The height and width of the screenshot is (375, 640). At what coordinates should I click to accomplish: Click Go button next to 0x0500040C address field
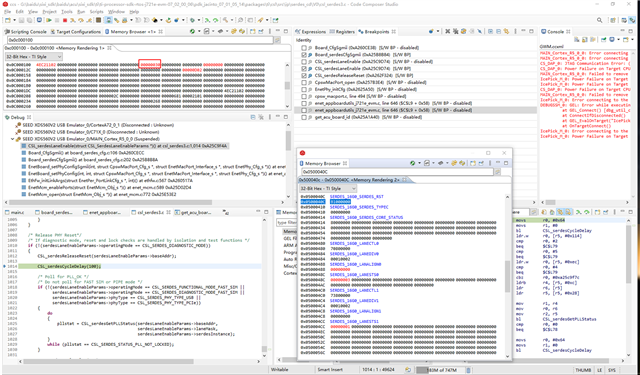[498, 172]
